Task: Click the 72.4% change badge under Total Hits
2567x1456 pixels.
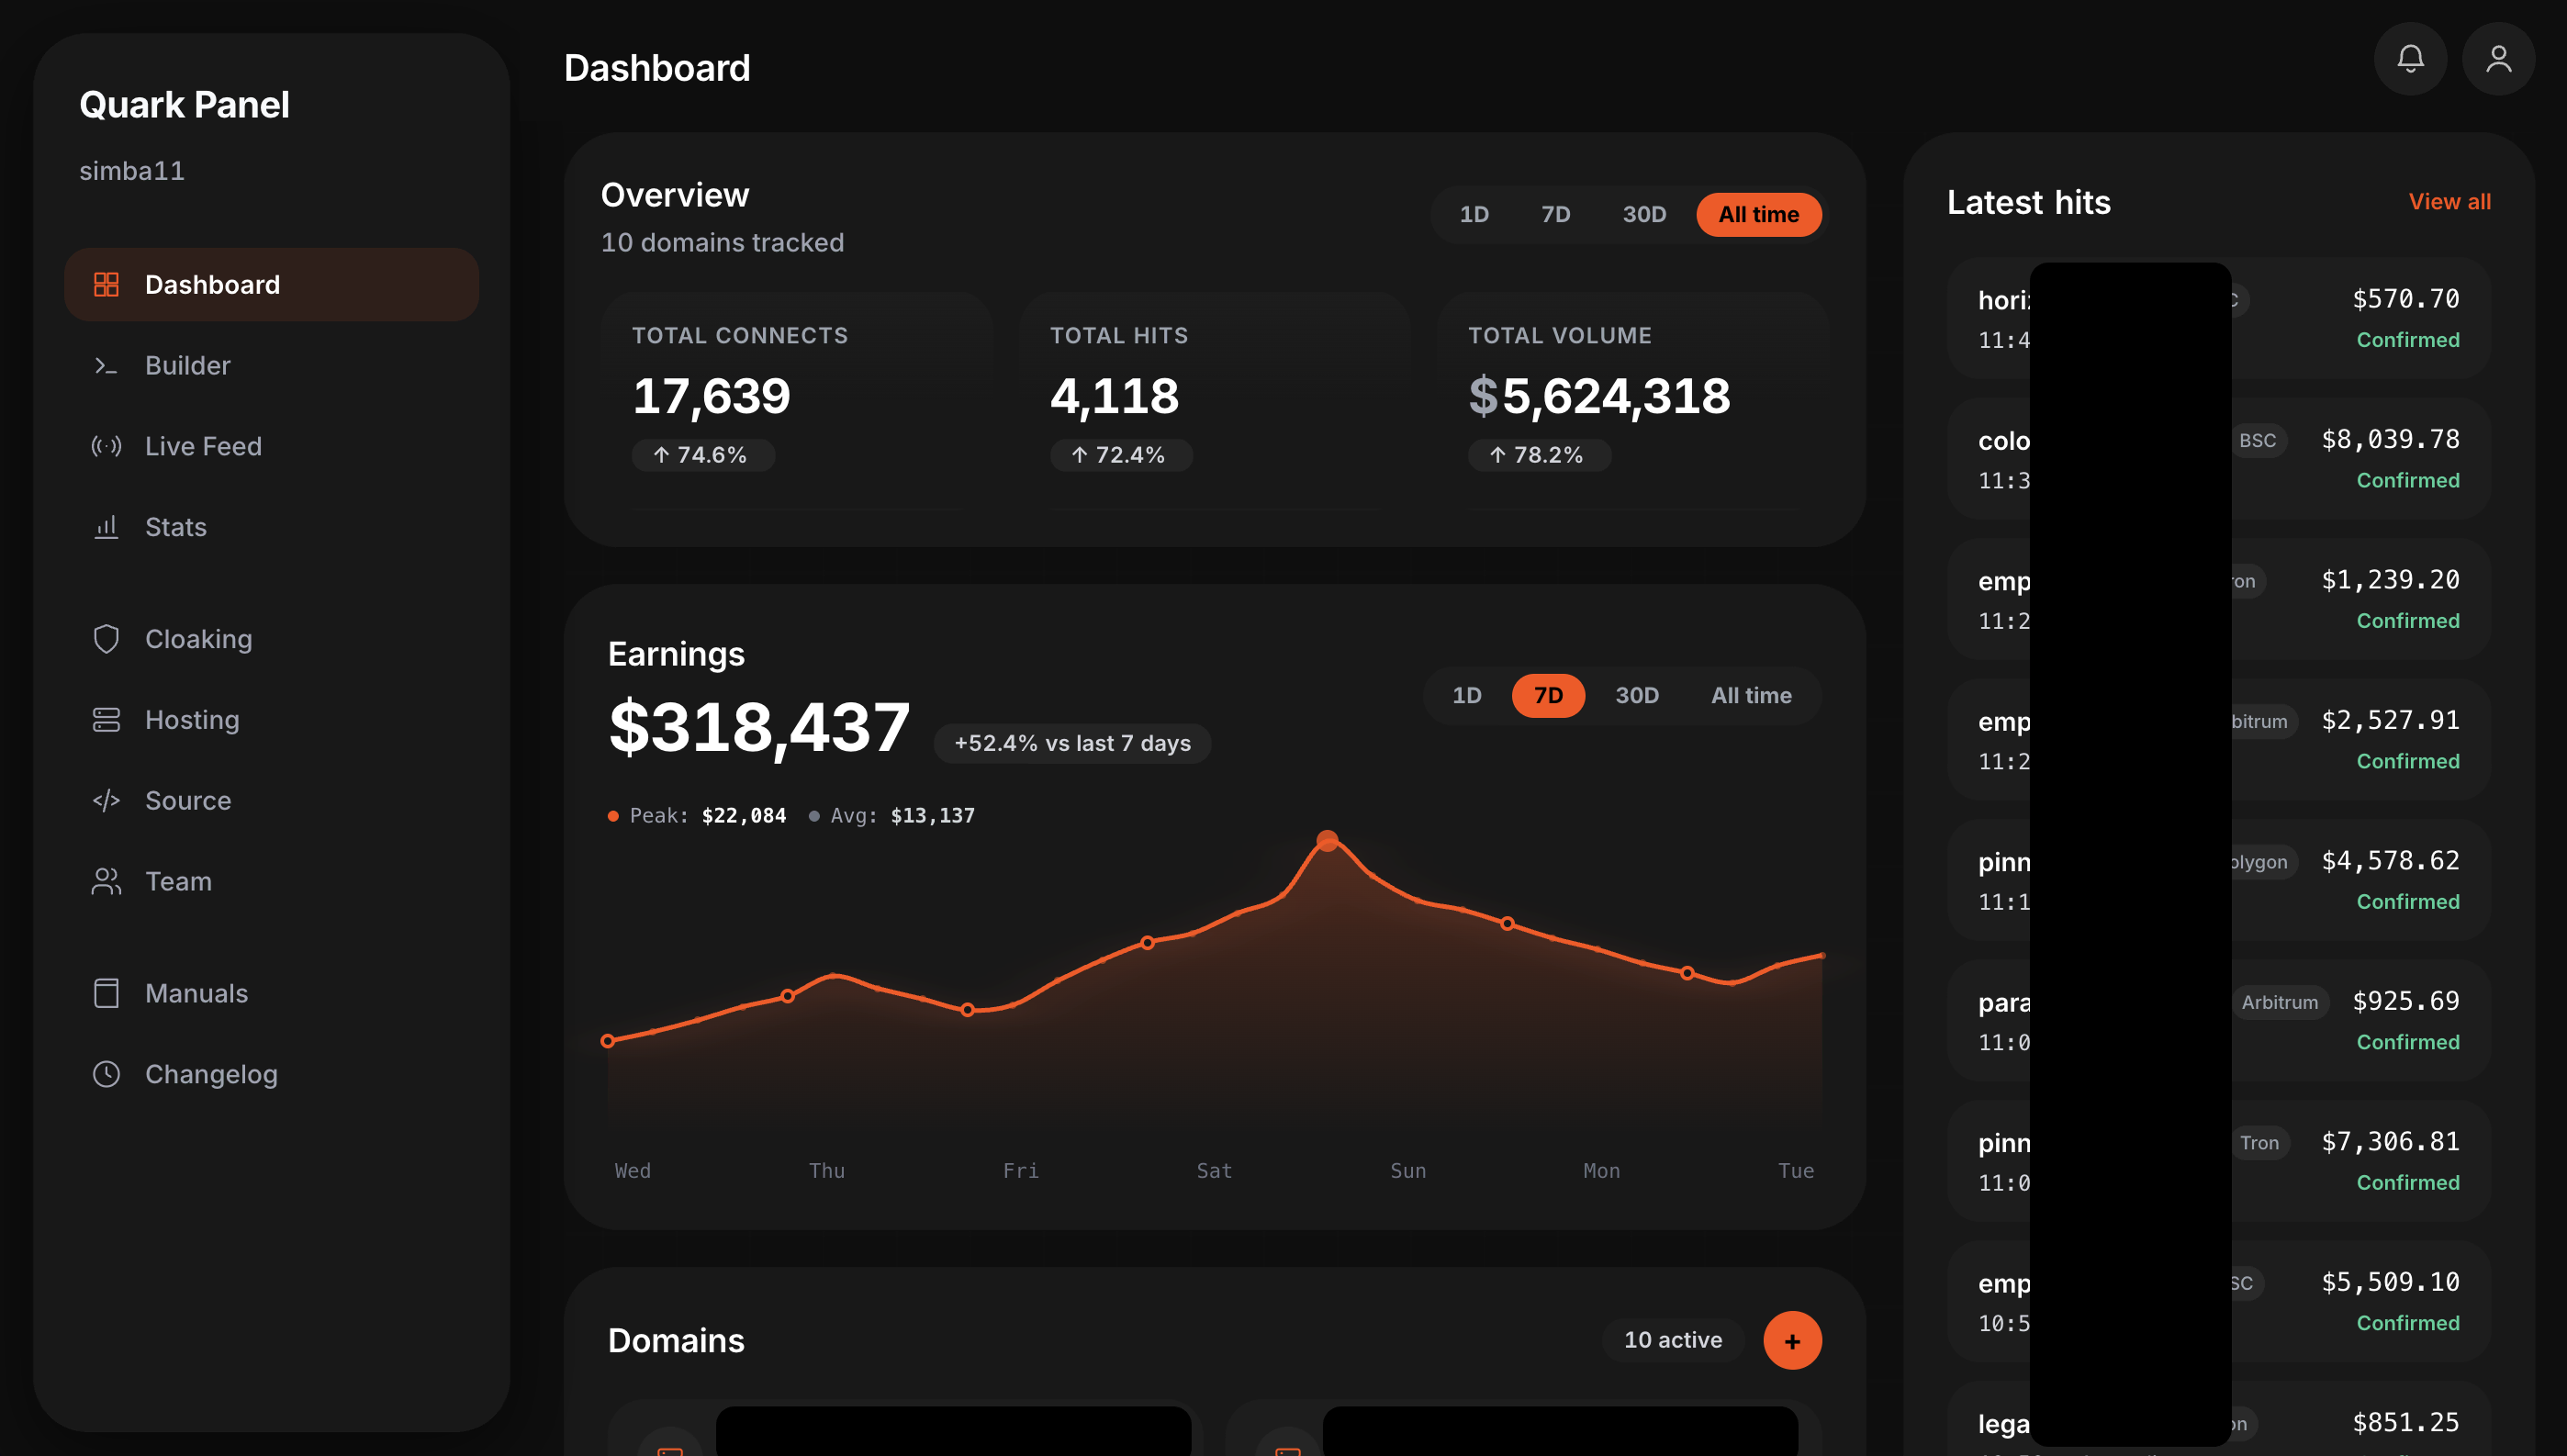Action: (1120, 455)
